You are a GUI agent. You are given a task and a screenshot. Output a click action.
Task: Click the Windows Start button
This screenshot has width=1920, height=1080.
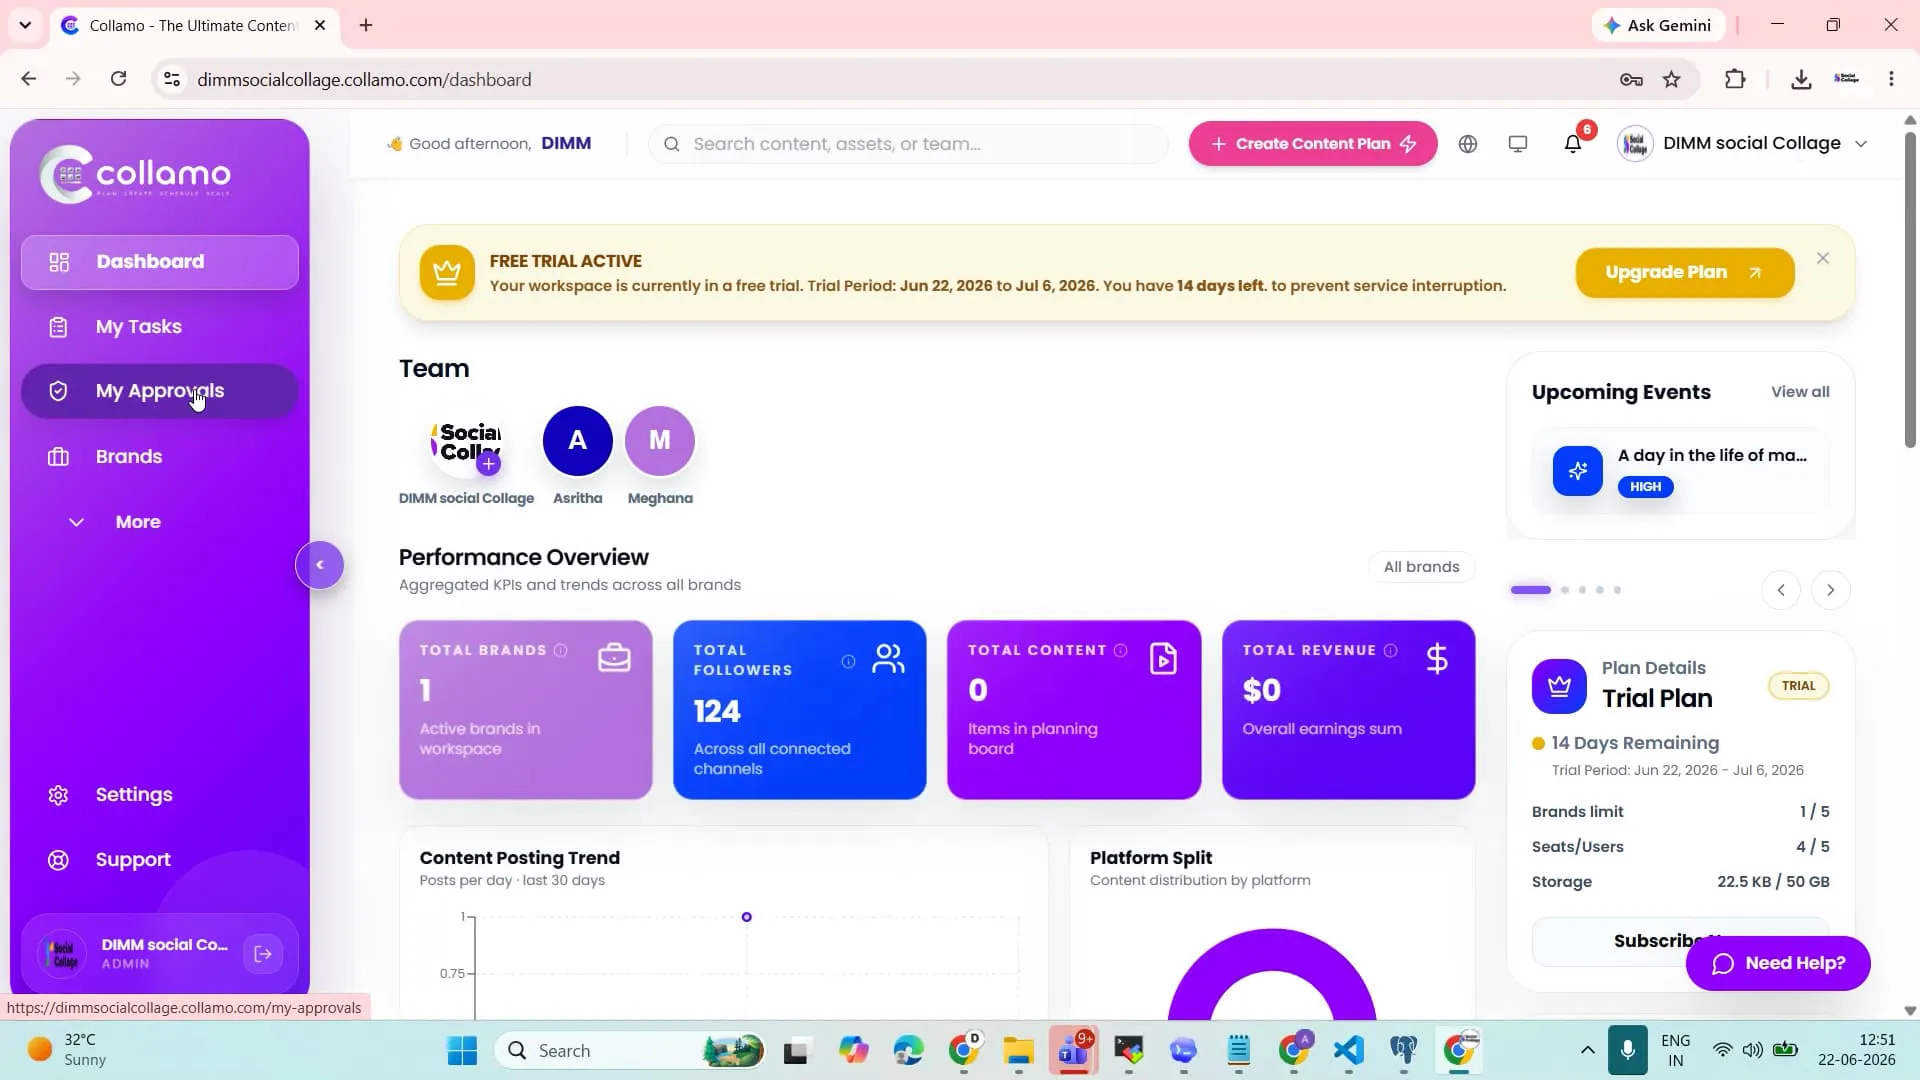click(462, 1051)
